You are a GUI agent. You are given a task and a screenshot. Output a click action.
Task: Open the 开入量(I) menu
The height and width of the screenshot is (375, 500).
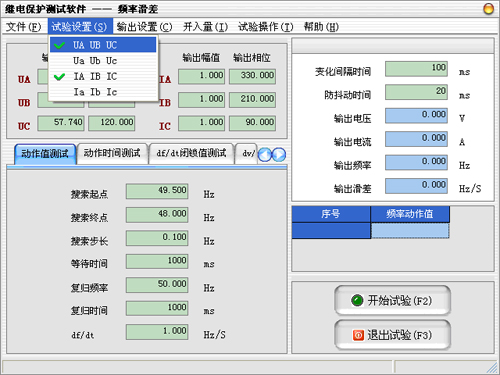(x=205, y=27)
